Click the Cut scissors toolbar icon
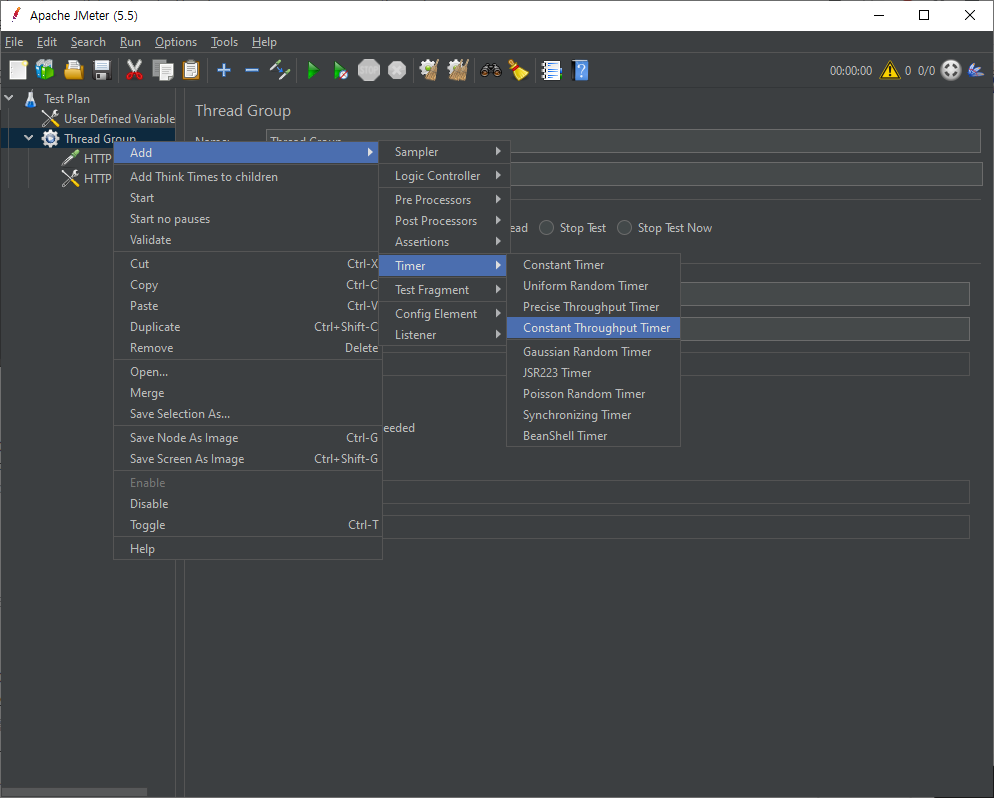 [x=134, y=70]
